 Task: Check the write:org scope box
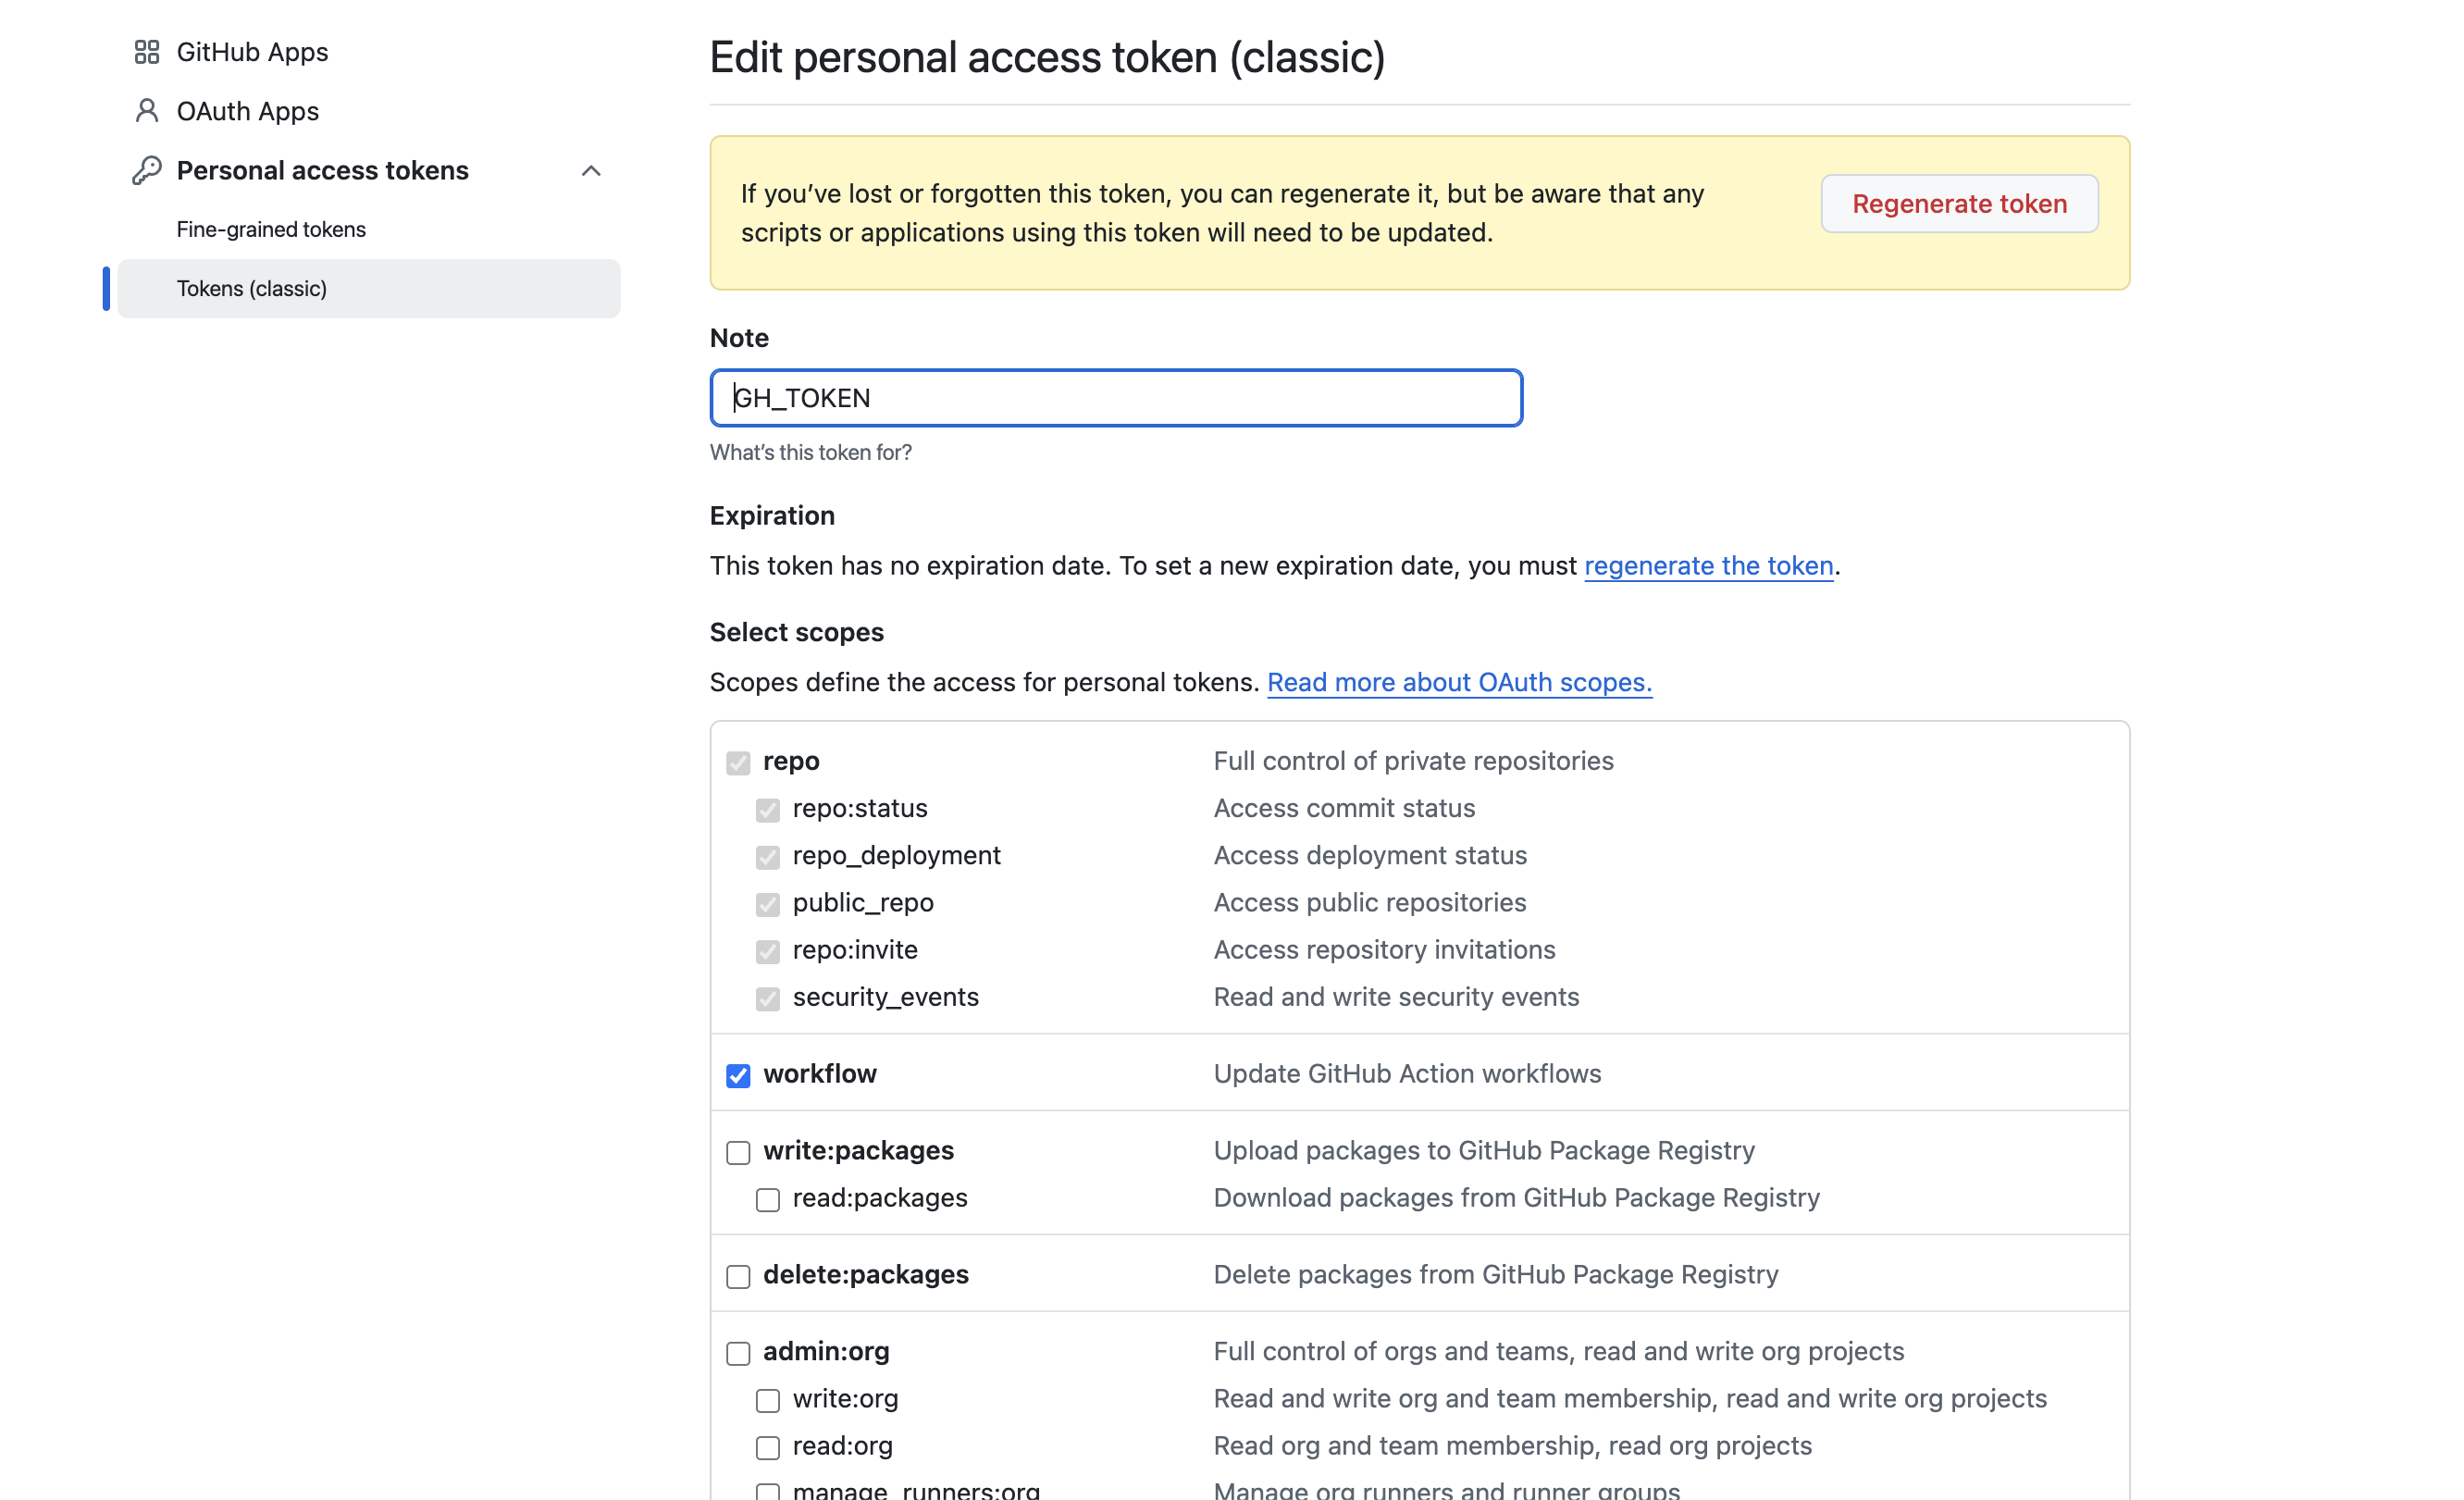[x=768, y=1400]
